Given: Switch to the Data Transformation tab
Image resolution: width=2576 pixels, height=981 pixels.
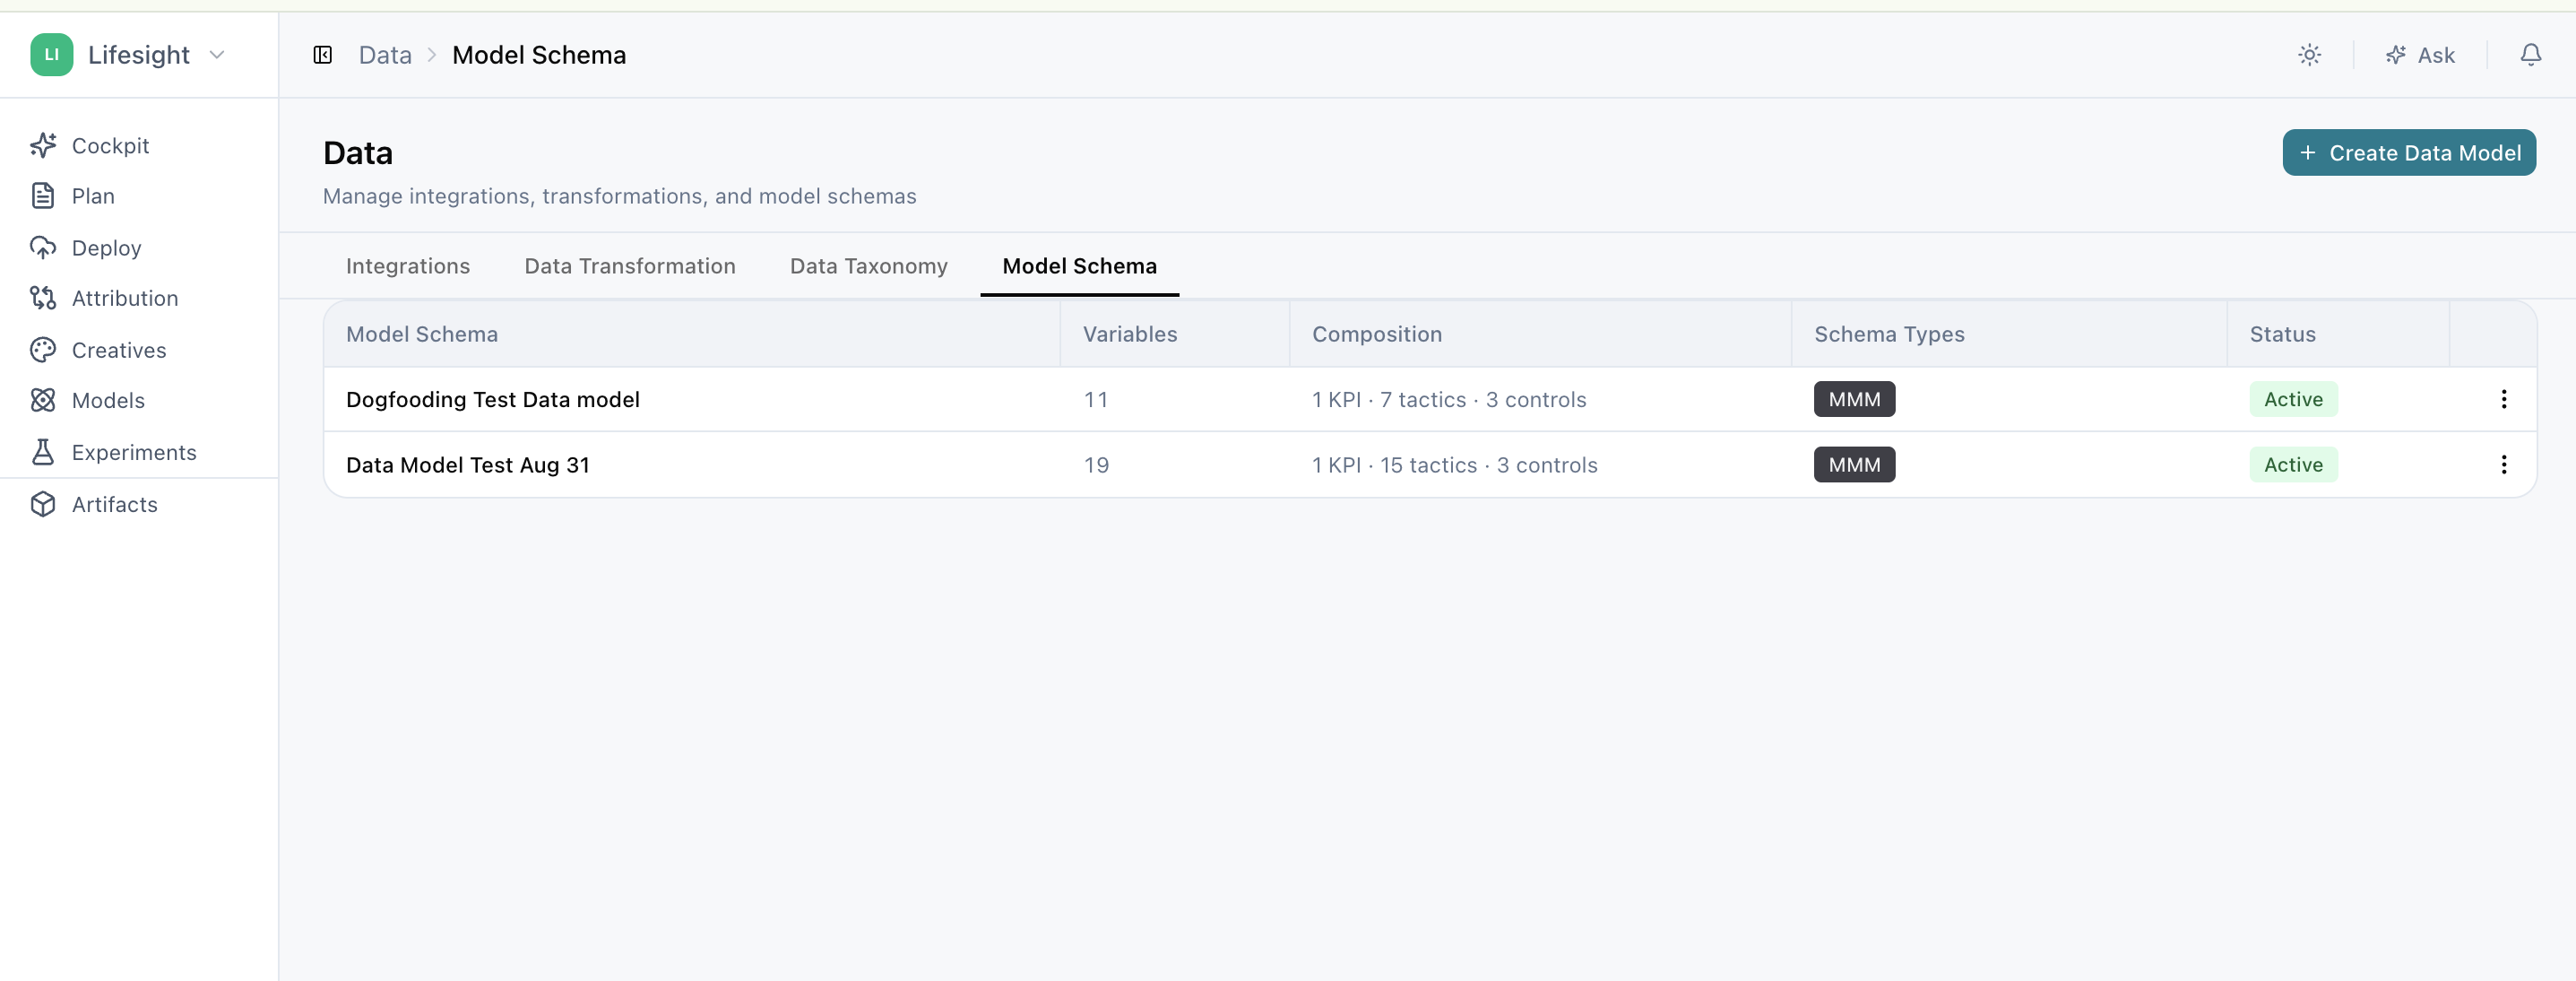Looking at the screenshot, I should pyautogui.click(x=630, y=266).
